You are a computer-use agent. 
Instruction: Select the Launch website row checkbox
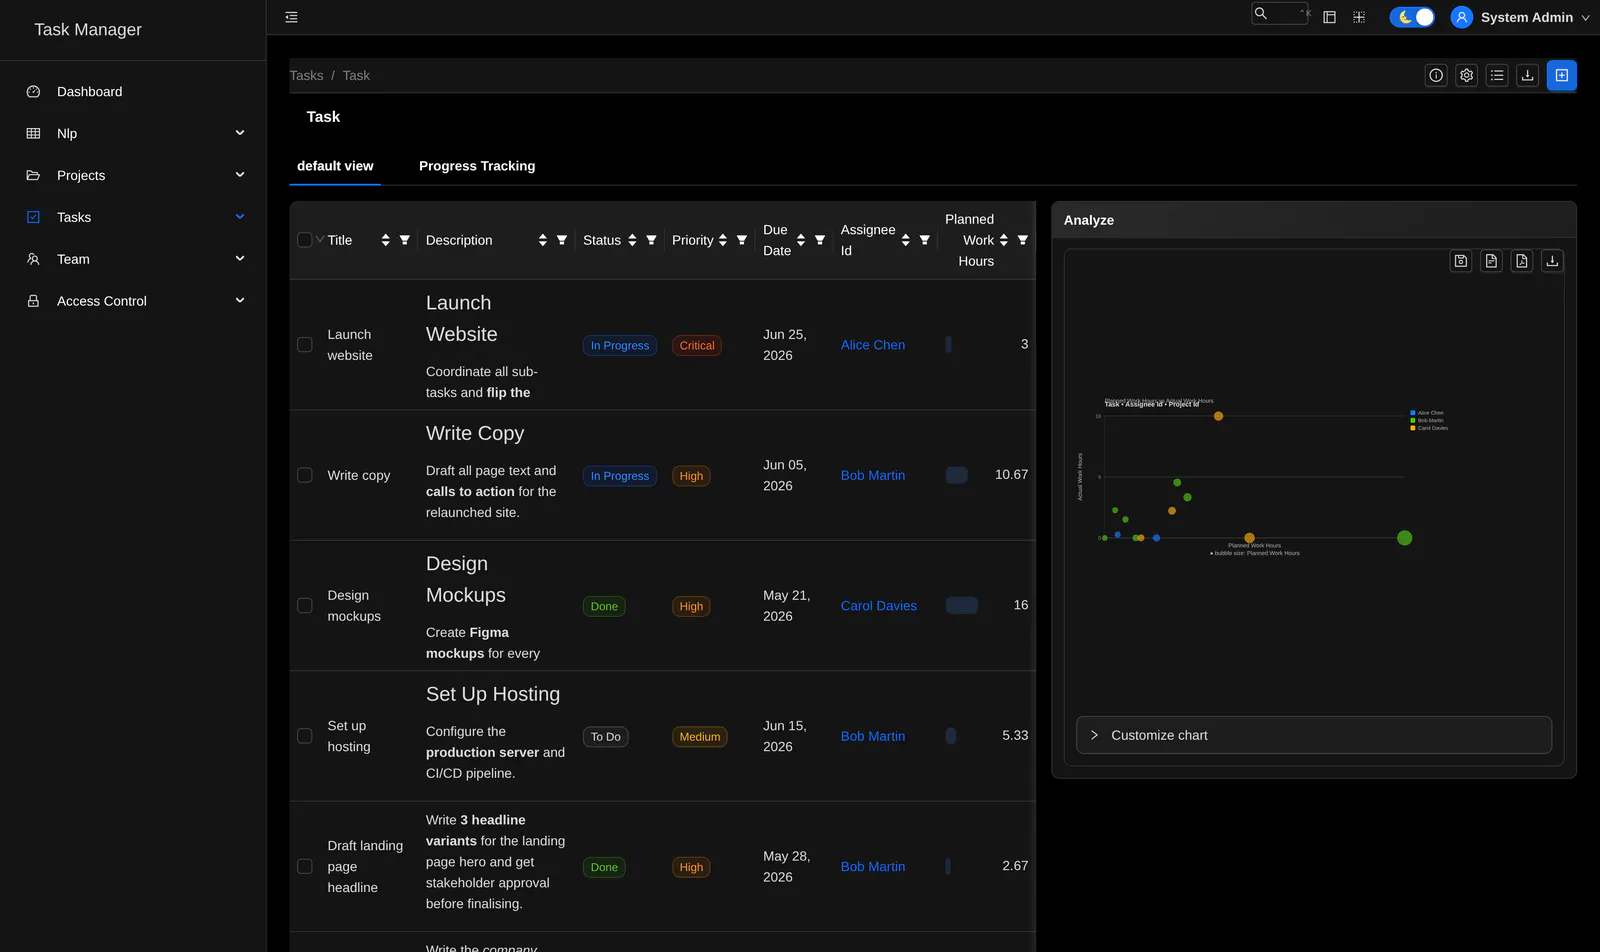click(305, 345)
